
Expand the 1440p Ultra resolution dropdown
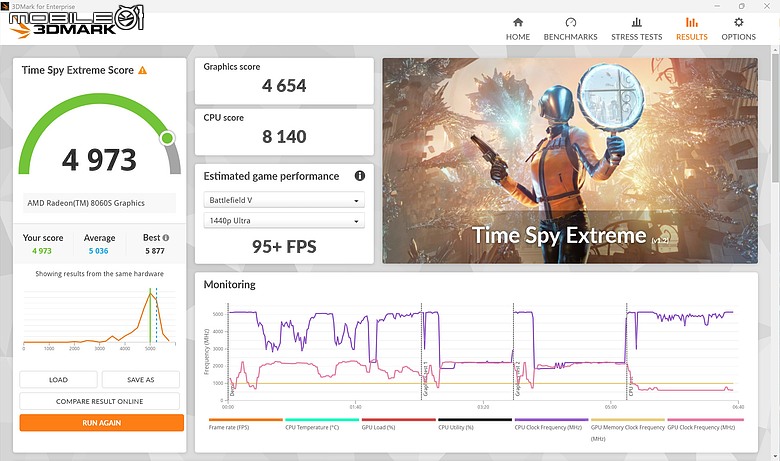coord(284,220)
